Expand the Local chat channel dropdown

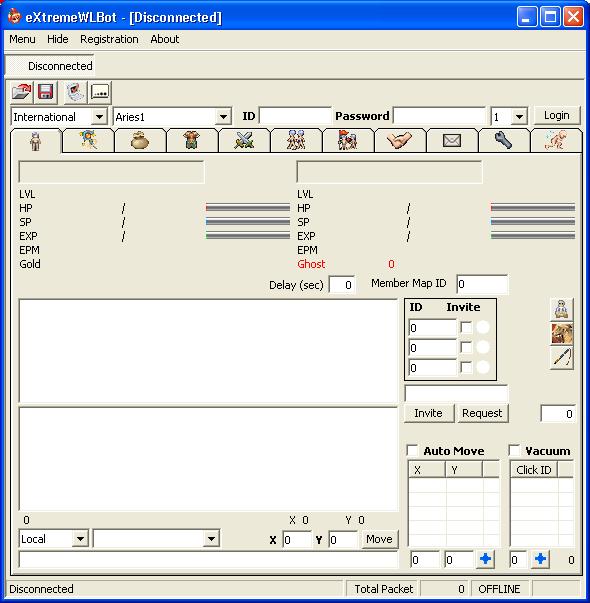click(80, 538)
